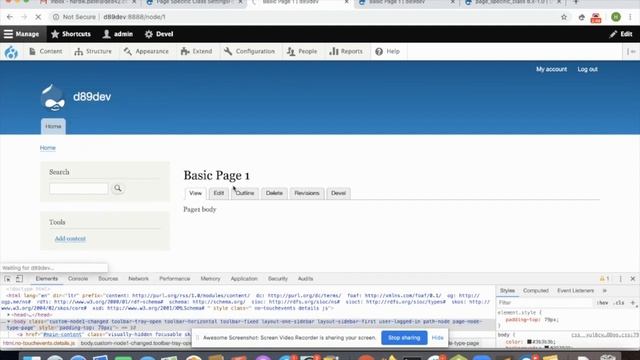640x360 pixels.
Task: Select the Outline node tab
Action: coord(245,193)
